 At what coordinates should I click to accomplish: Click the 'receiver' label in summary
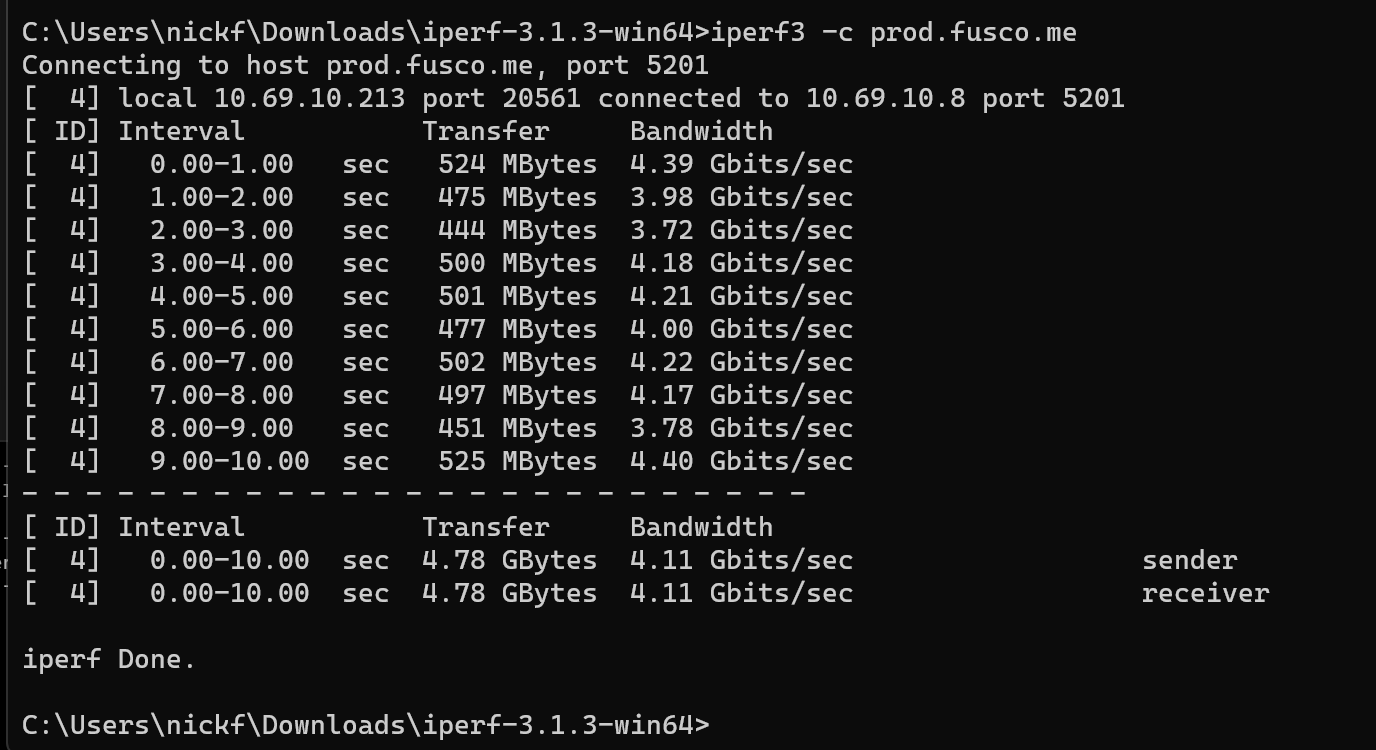pos(1205,594)
